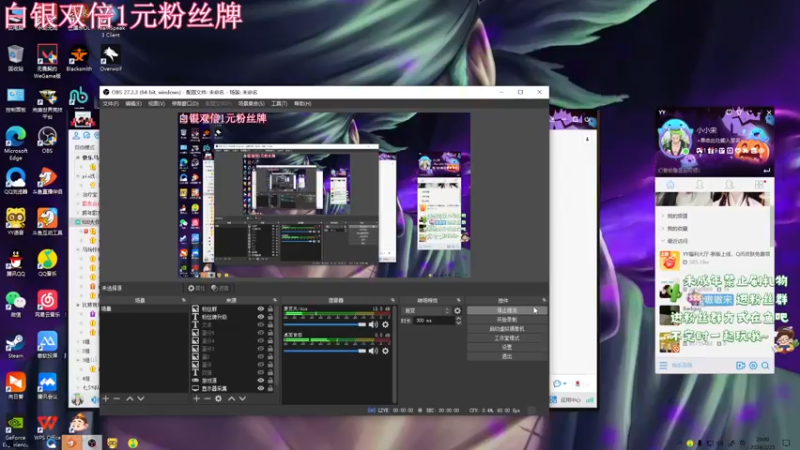Image resolution: width=800 pixels, height=450 pixels.
Task: Move scene down with arrow icon
Action: pos(141,398)
